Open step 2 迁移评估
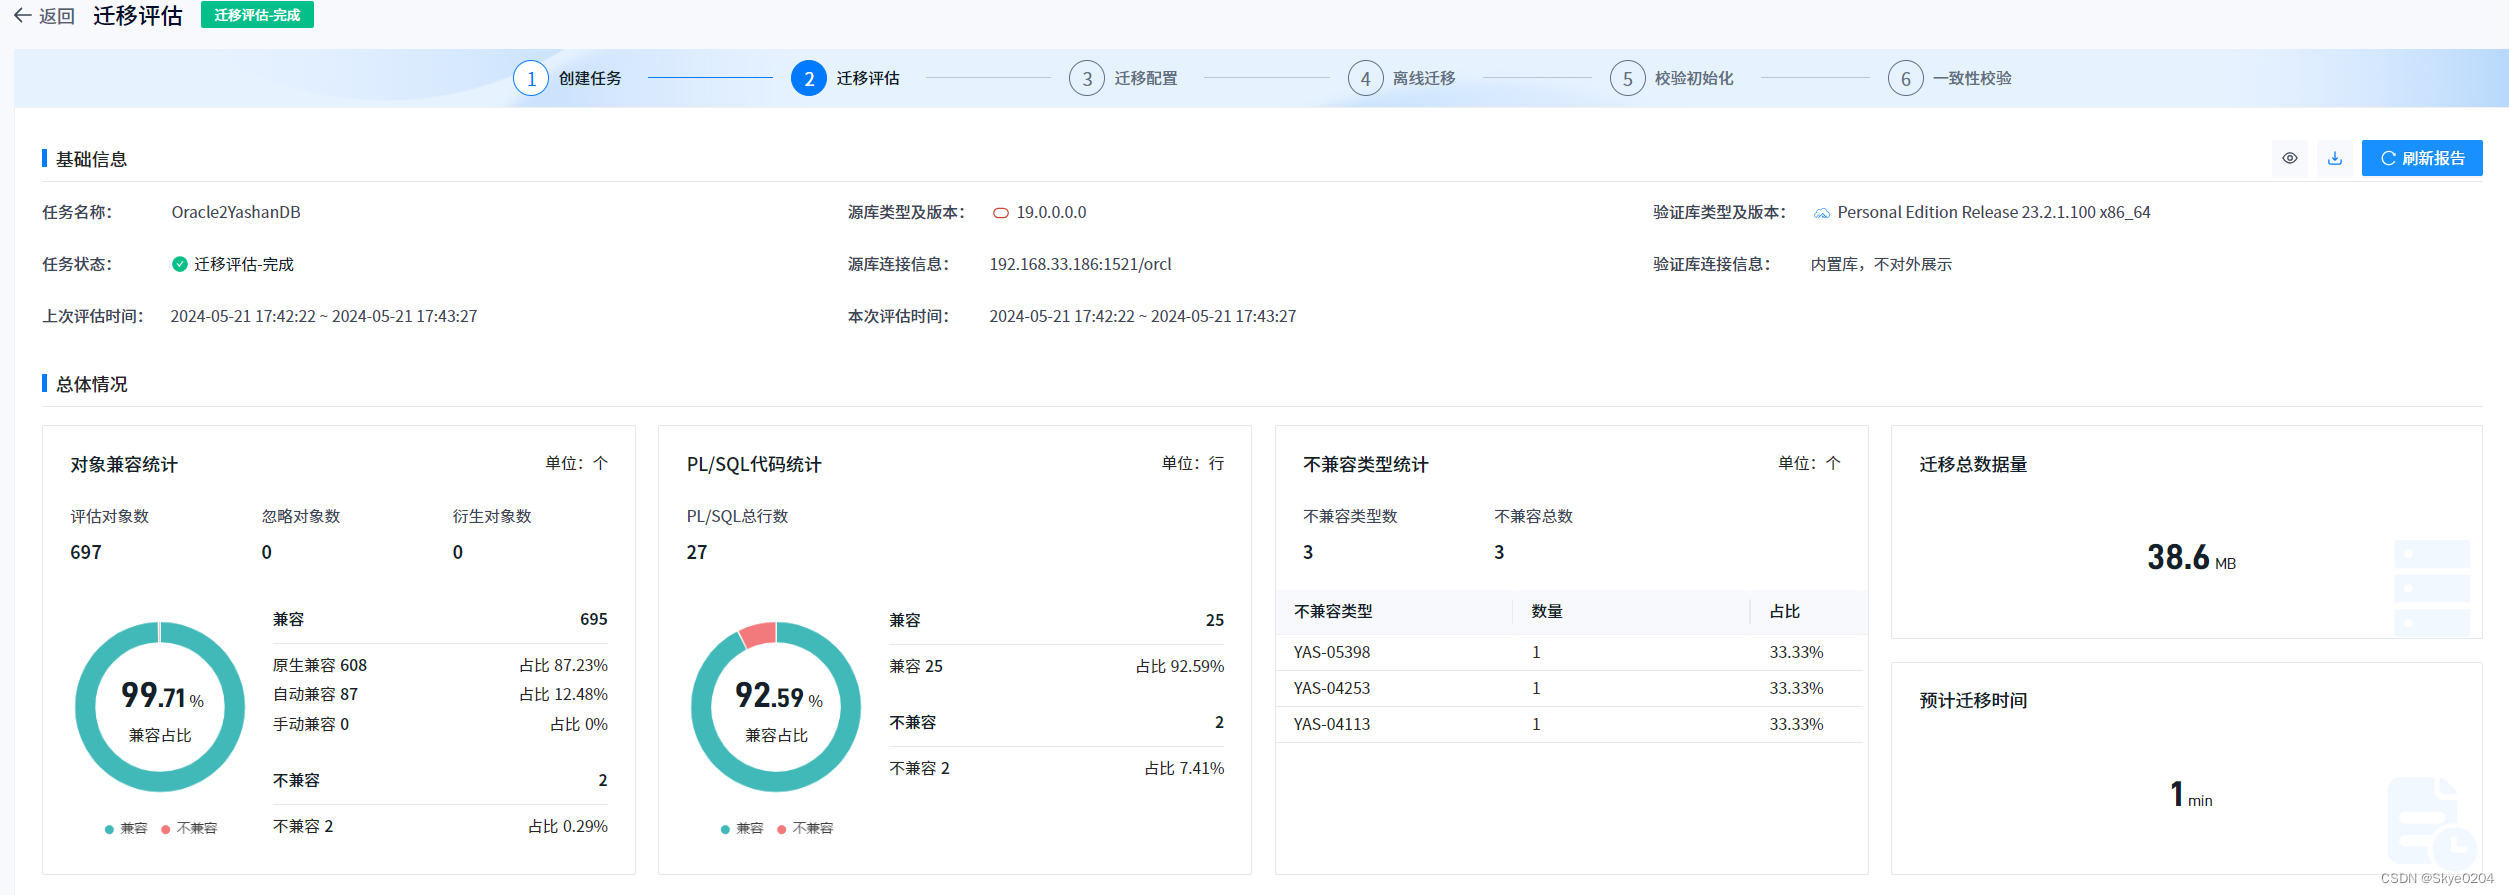The height and width of the screenshot is (895, 2509). (x=845, y=78)
